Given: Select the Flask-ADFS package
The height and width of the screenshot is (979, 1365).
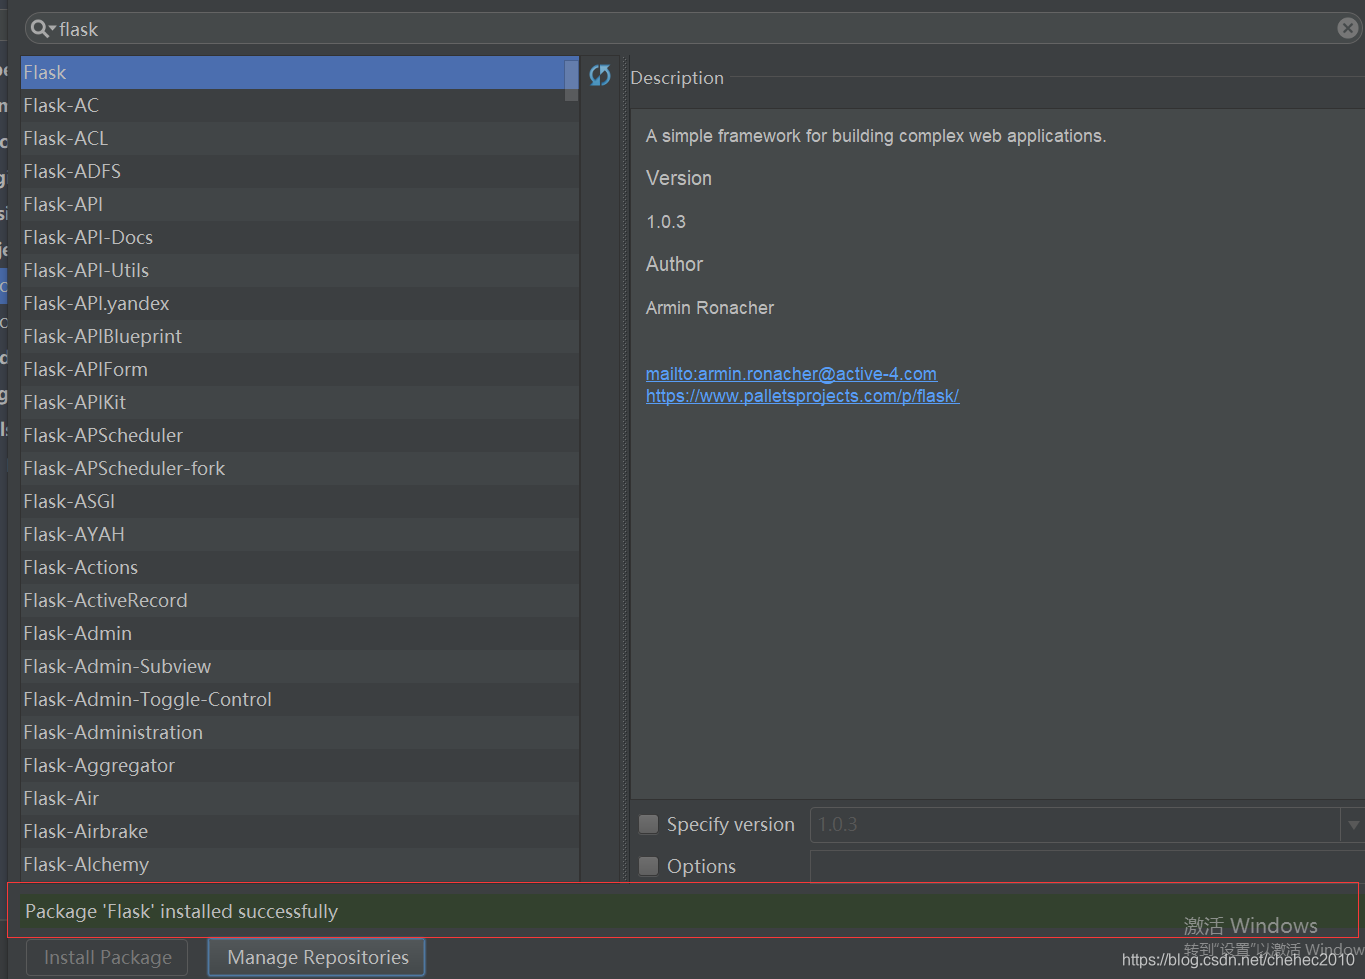Looking at the screenshot, I should (299, 171).
